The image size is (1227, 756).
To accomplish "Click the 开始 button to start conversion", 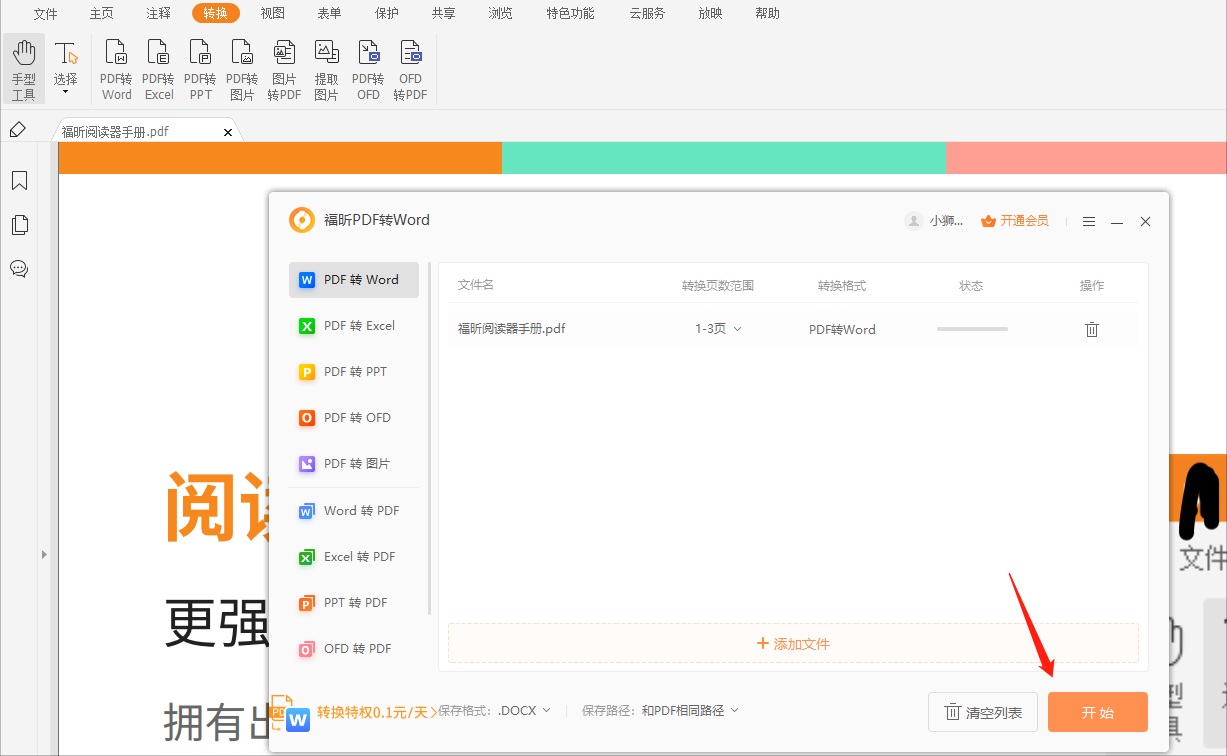I will point(1097,711).
